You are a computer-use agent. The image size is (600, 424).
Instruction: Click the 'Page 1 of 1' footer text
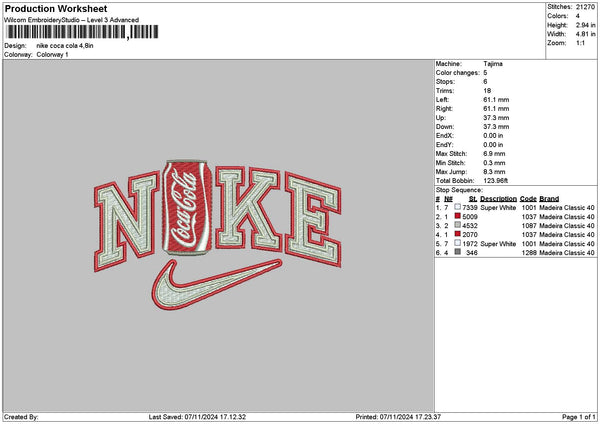point(579,417)
